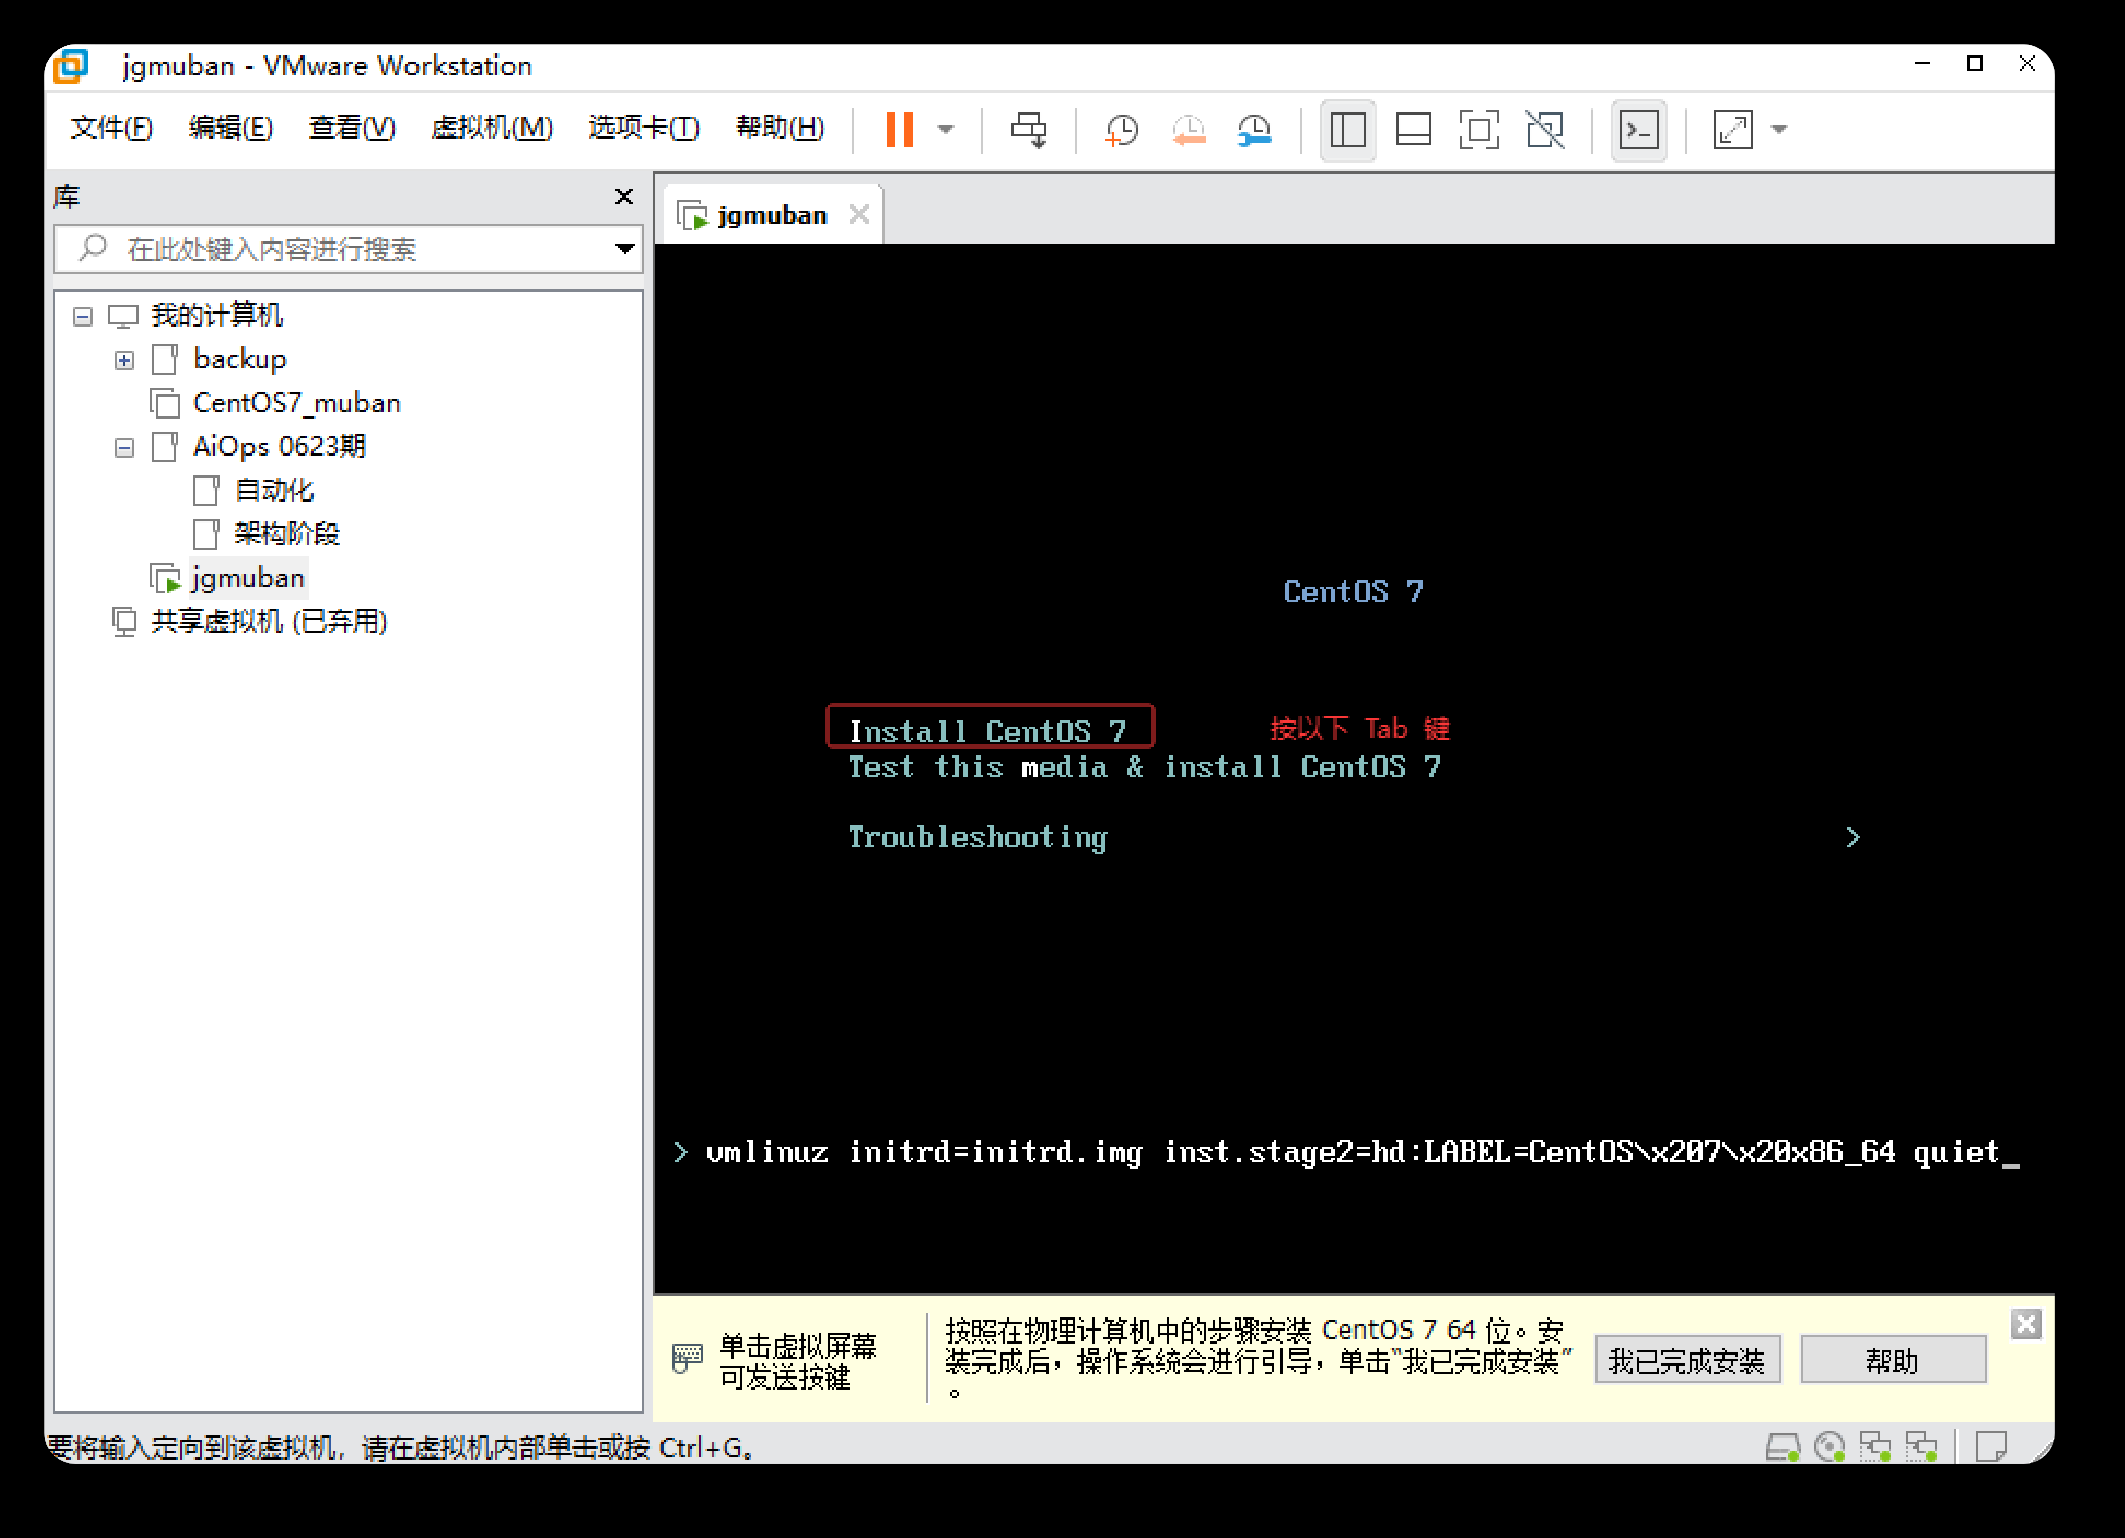
Task: Dismiss the yellow install hint bar
Action: click(2026, 1325)
